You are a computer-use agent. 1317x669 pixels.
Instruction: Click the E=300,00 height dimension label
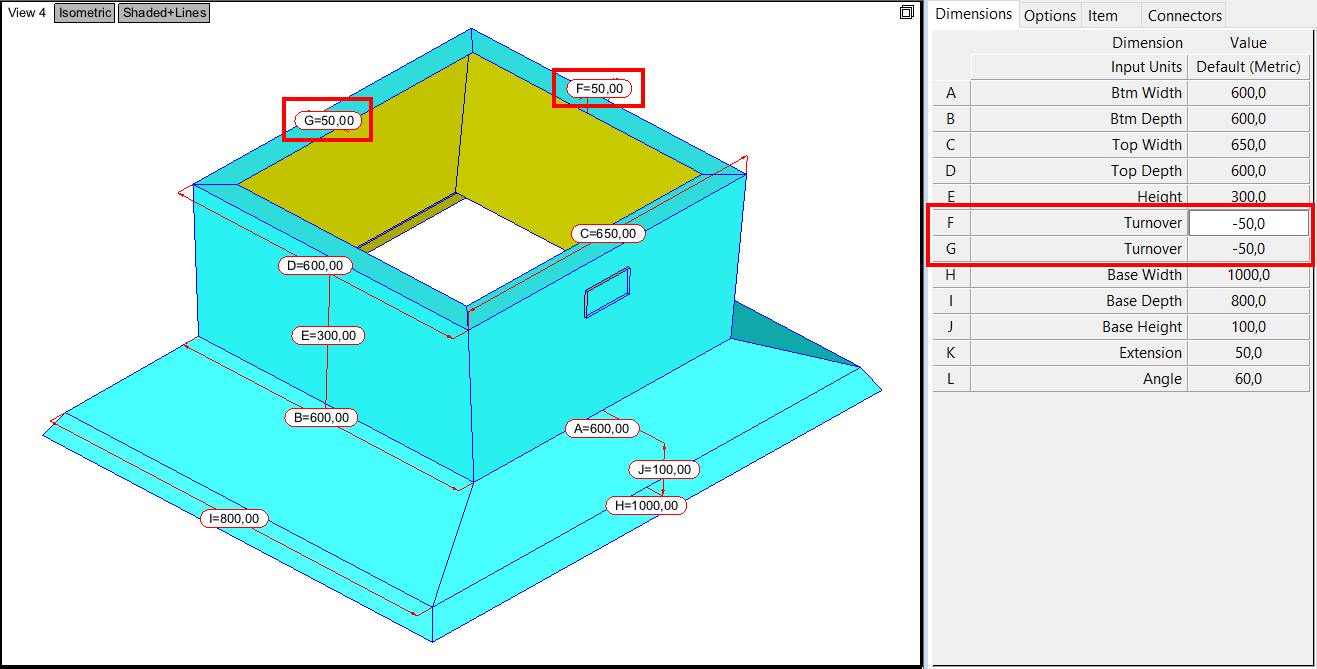(x=328, y=335)
